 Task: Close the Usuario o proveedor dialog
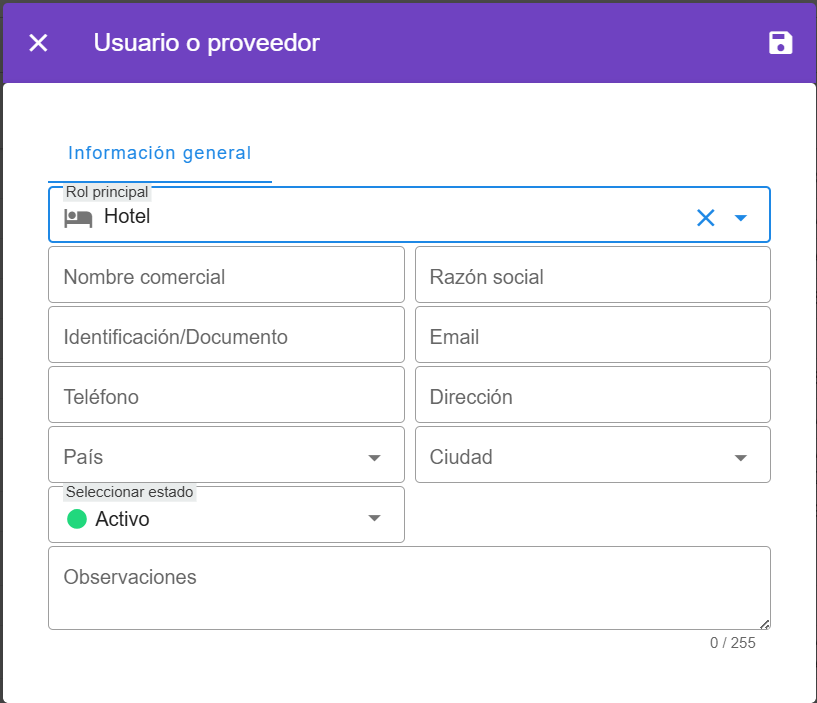pyautogui.click(x=38, y=43)
